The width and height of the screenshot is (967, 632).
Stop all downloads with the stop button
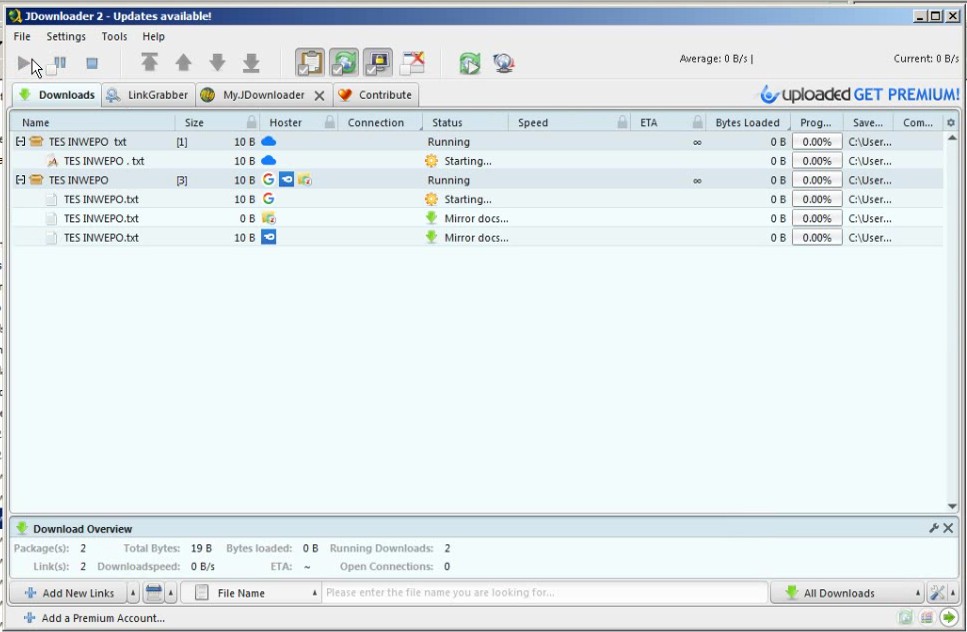coord(92,63)
